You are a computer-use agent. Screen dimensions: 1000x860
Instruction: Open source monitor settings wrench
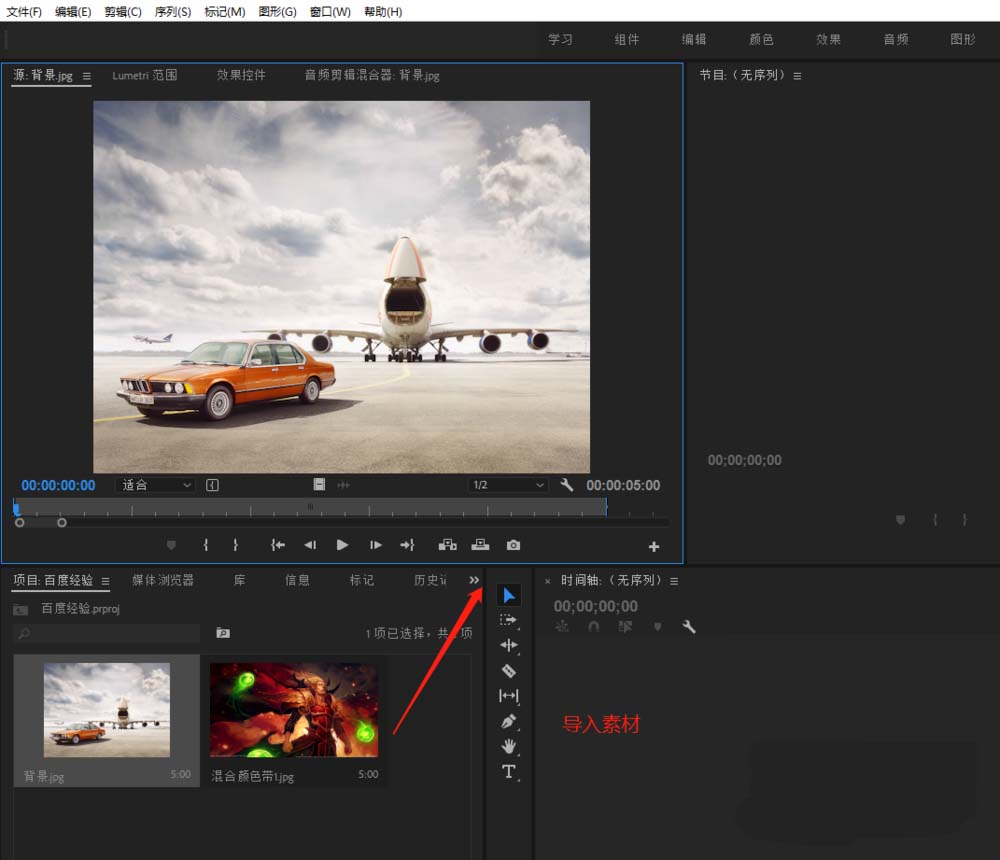tap(567, 485)
